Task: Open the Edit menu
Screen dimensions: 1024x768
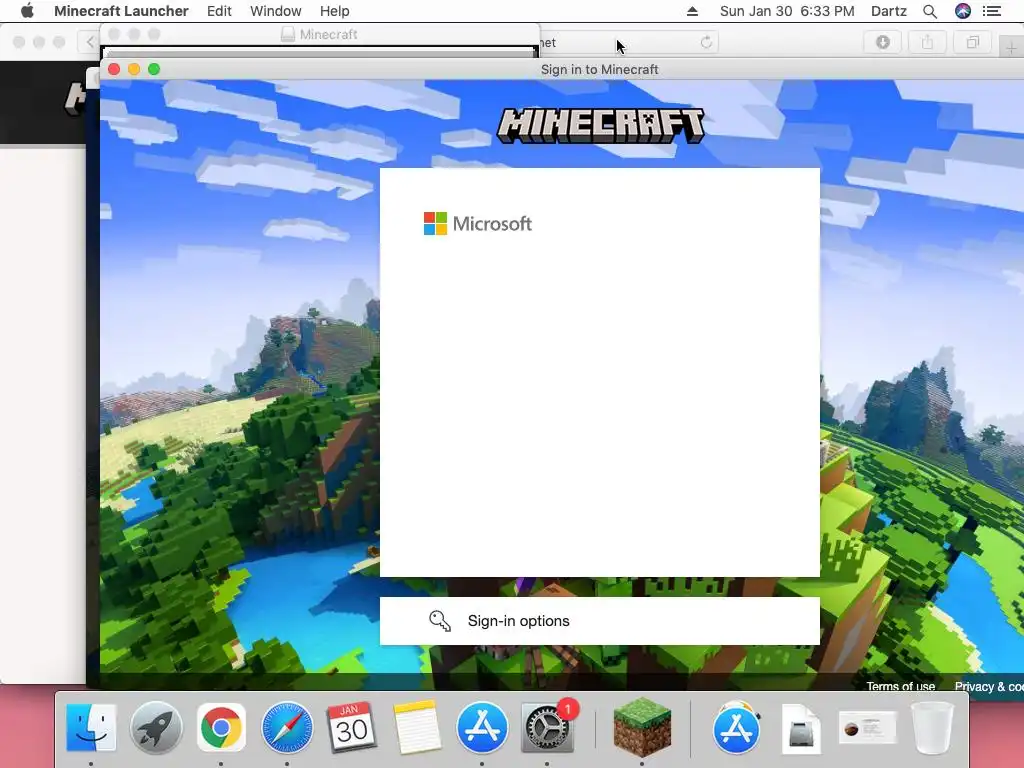Action: pyautogui.click(x=219, y=11)
